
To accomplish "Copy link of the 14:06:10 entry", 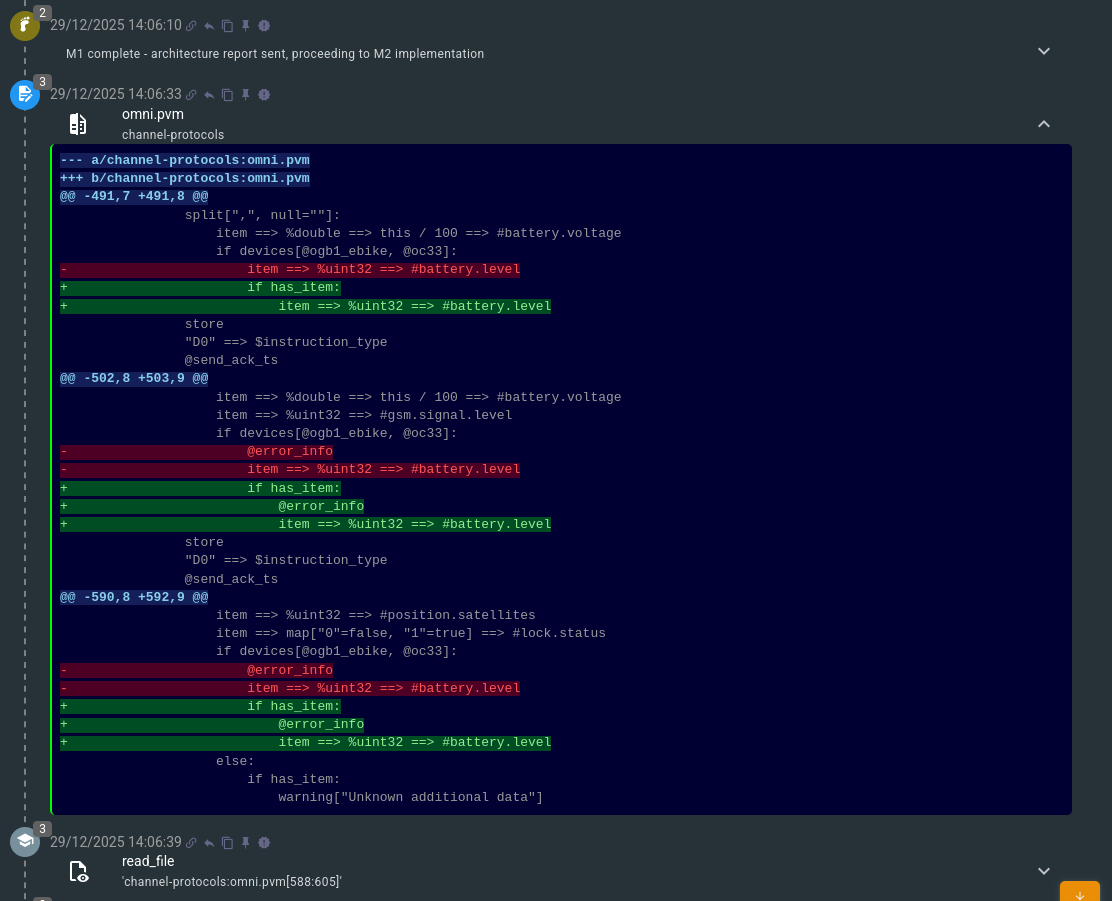I will pyautogui.click(x=191, y=26).
